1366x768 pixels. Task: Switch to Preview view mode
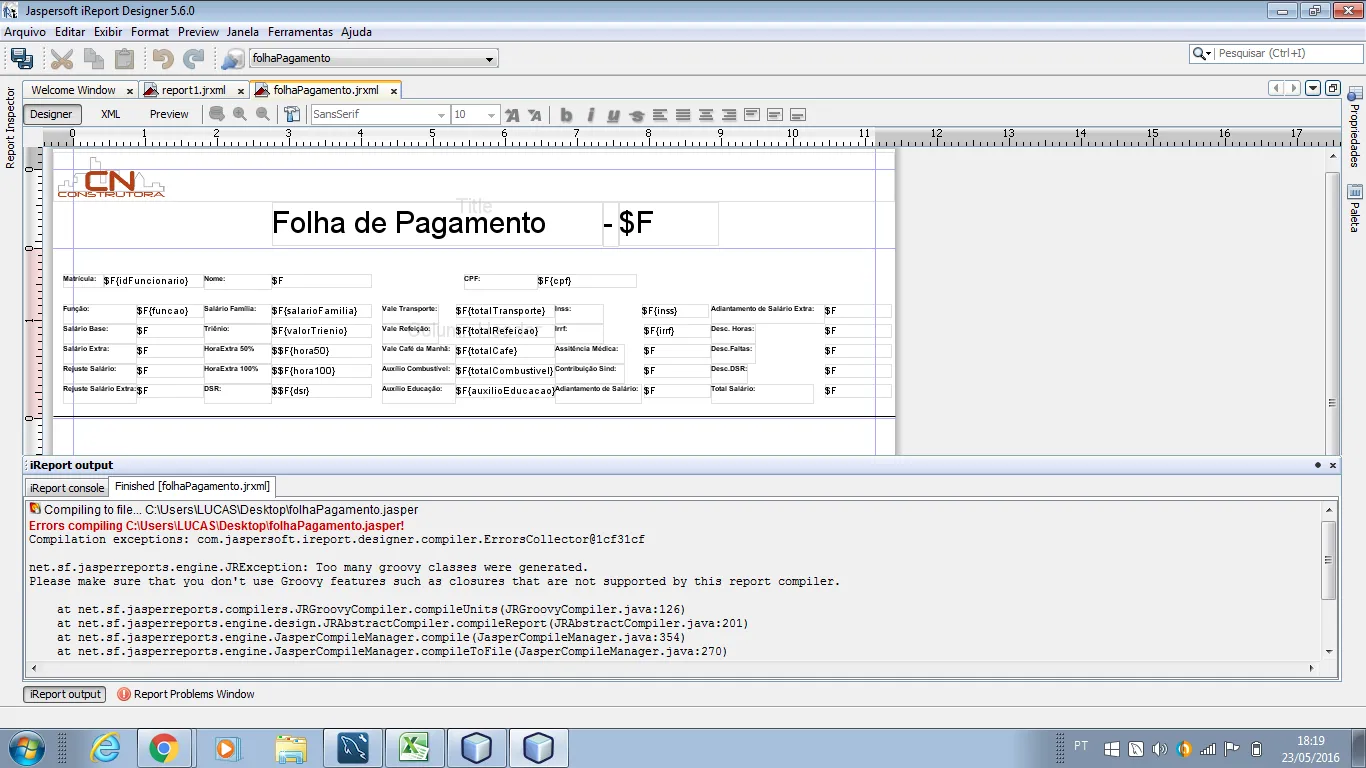click(169, 114)
